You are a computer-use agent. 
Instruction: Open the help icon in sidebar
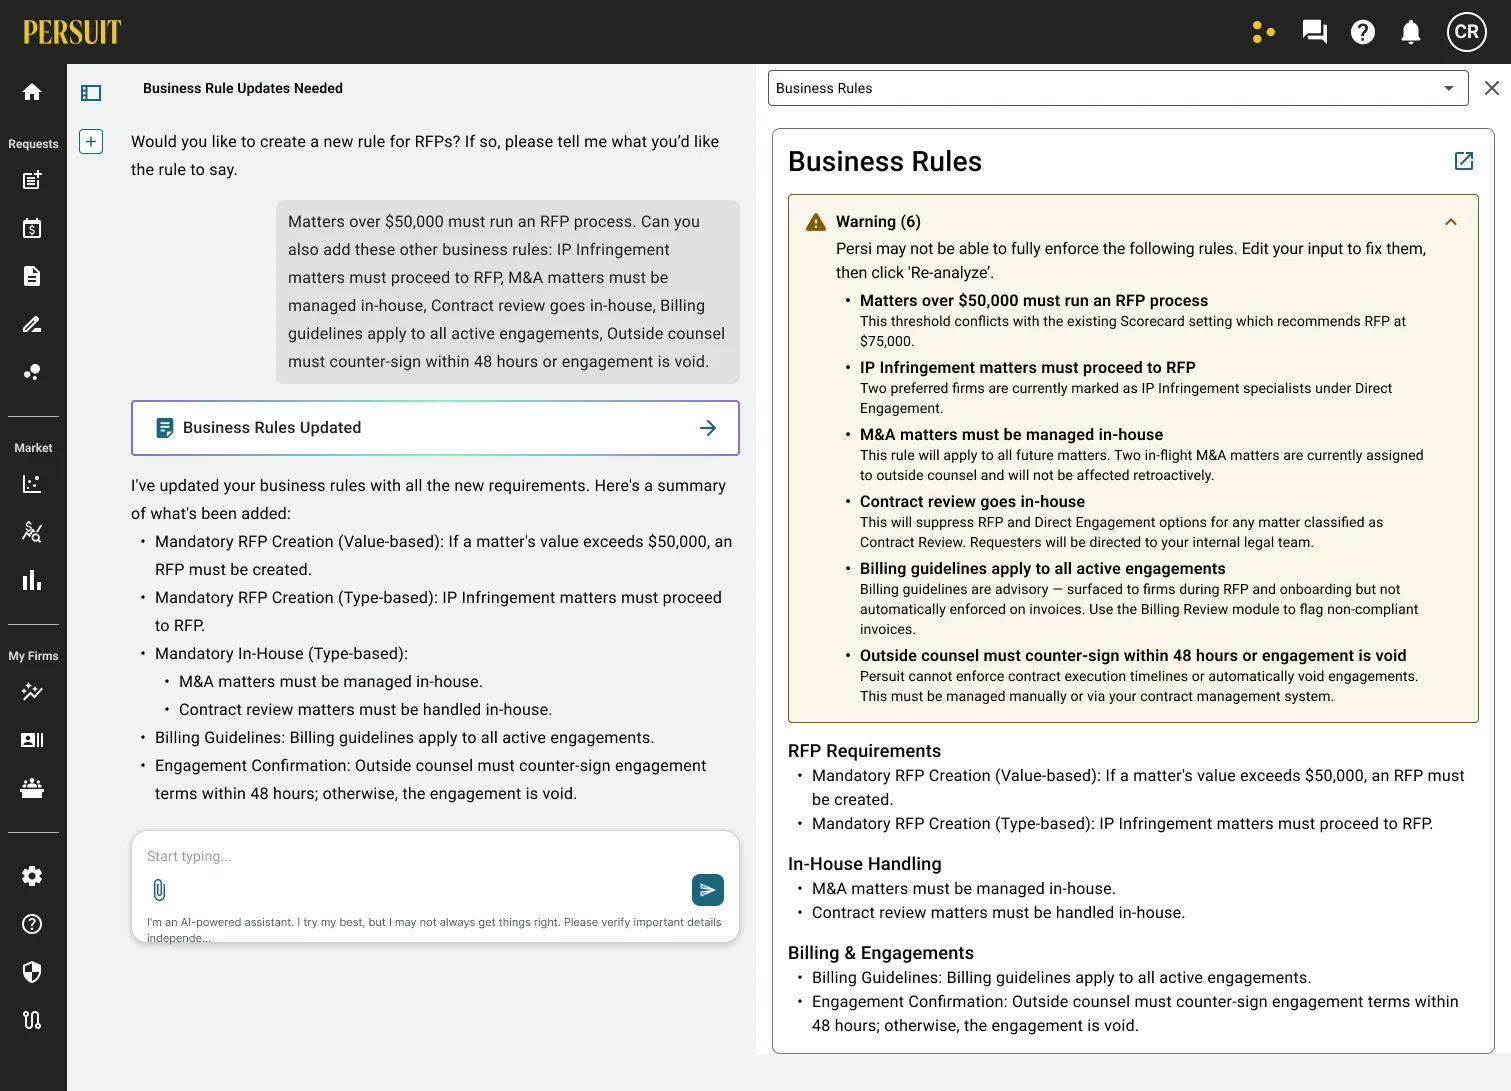pos(32,924)
